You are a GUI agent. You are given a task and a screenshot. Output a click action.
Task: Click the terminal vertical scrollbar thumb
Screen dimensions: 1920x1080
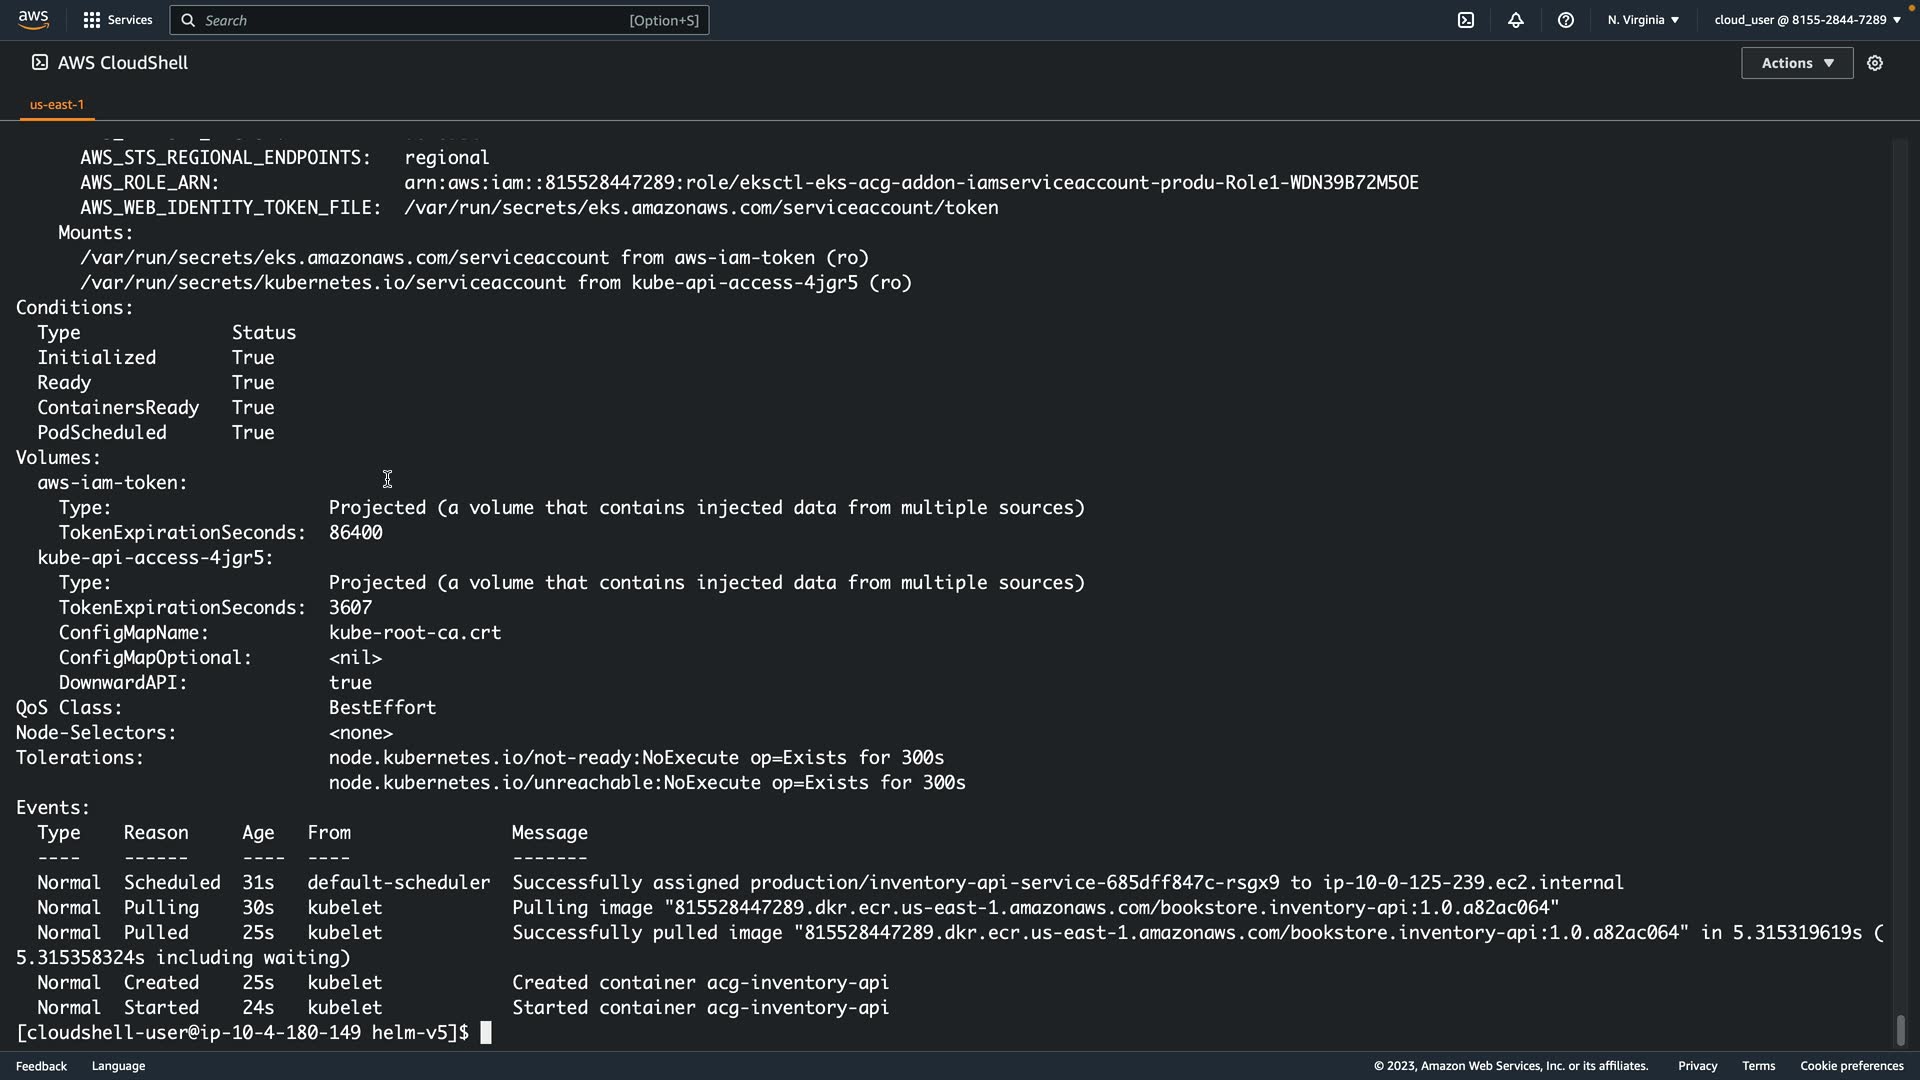[1900, 1029]
